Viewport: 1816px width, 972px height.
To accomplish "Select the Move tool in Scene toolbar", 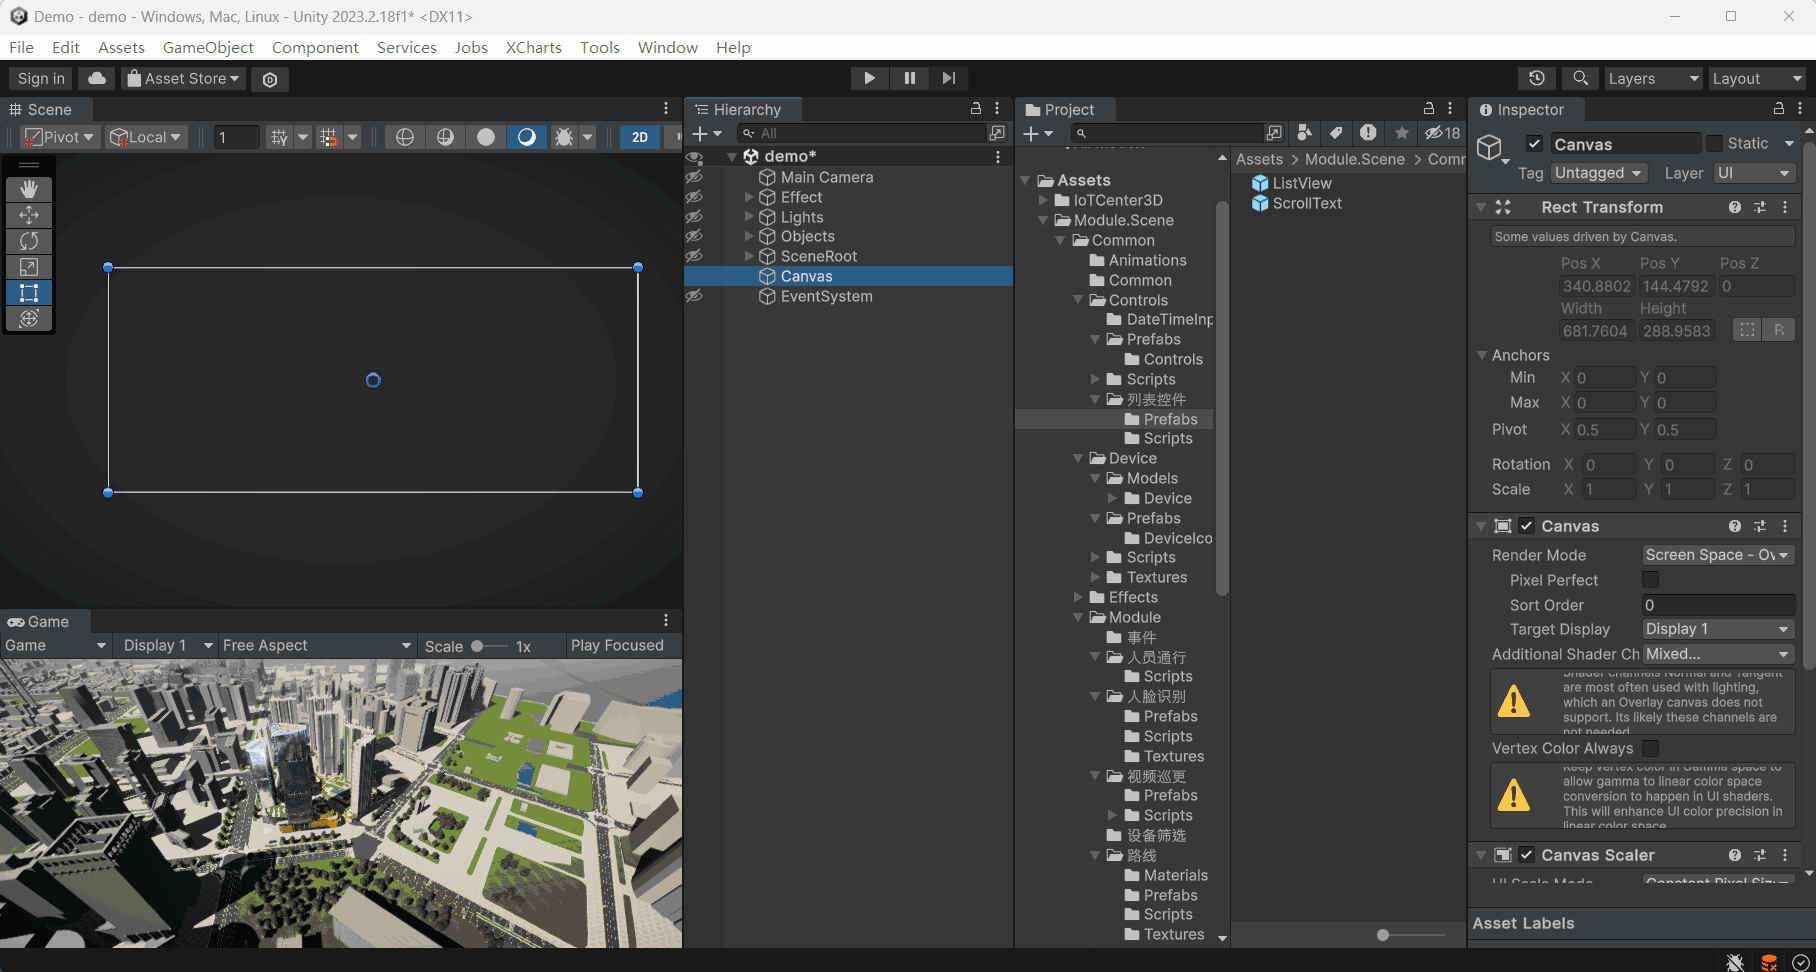I will point(29,215).
